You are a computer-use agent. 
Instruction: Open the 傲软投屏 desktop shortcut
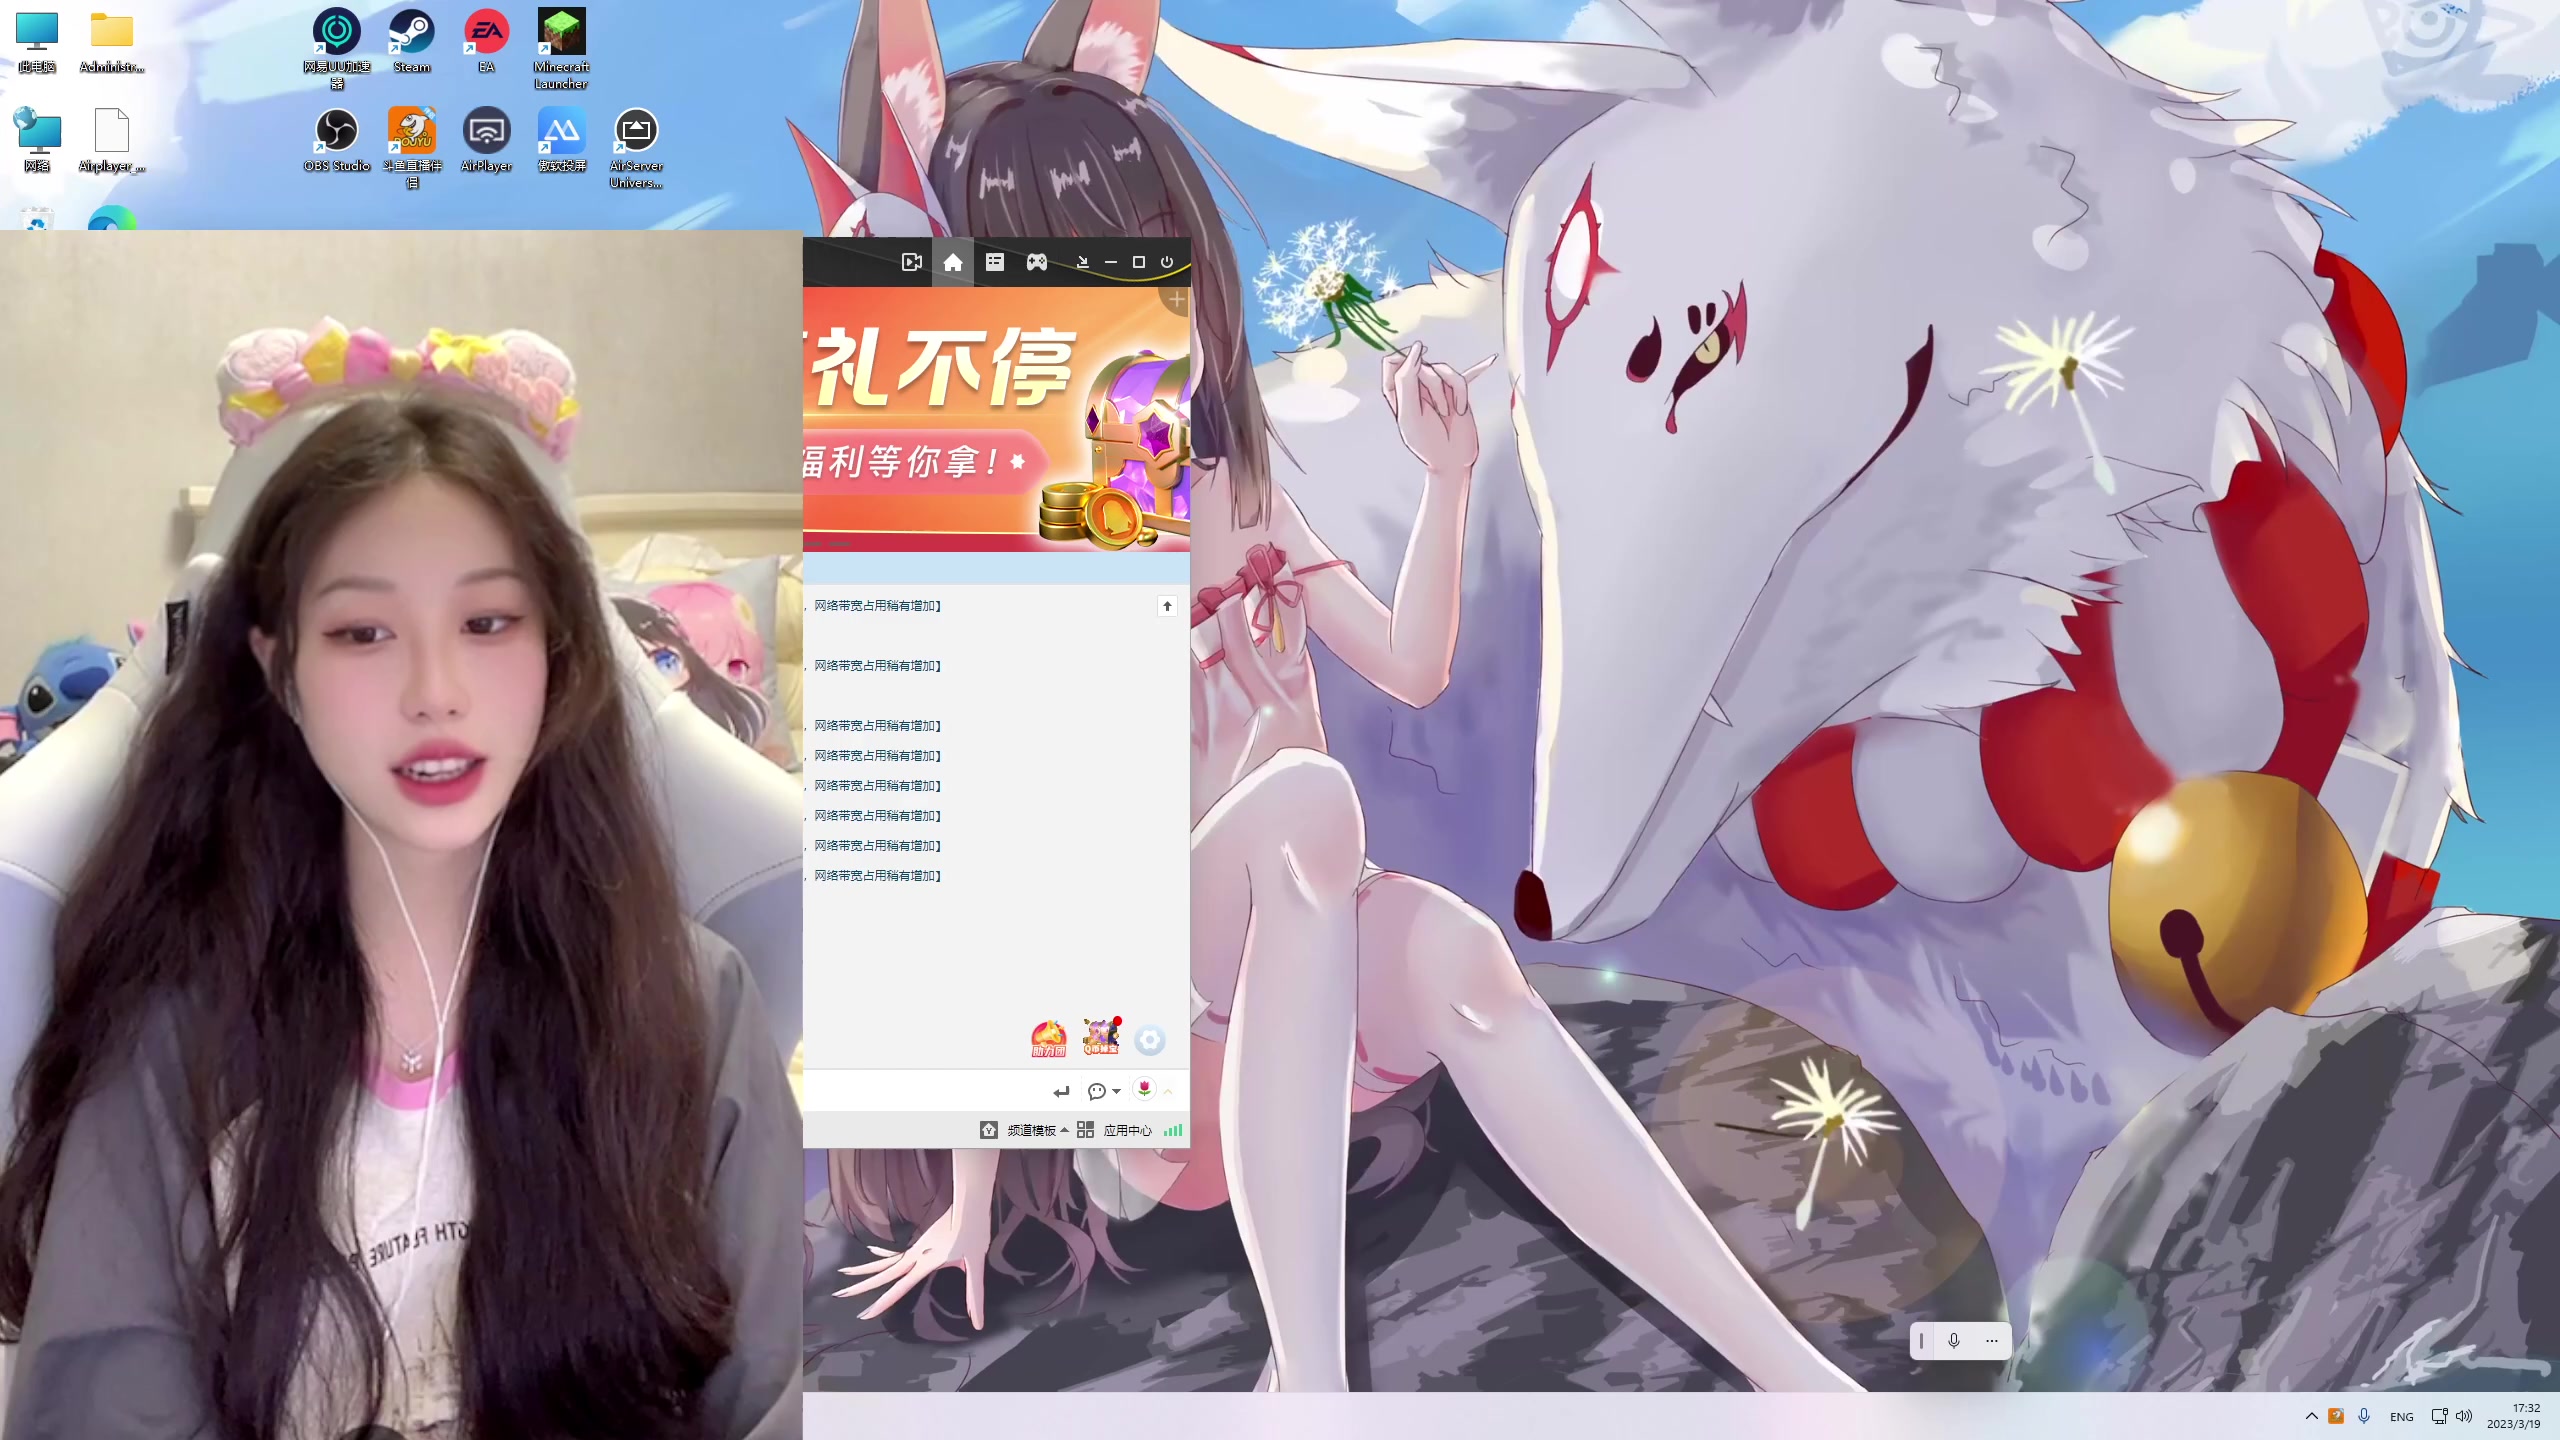point(561,140)
